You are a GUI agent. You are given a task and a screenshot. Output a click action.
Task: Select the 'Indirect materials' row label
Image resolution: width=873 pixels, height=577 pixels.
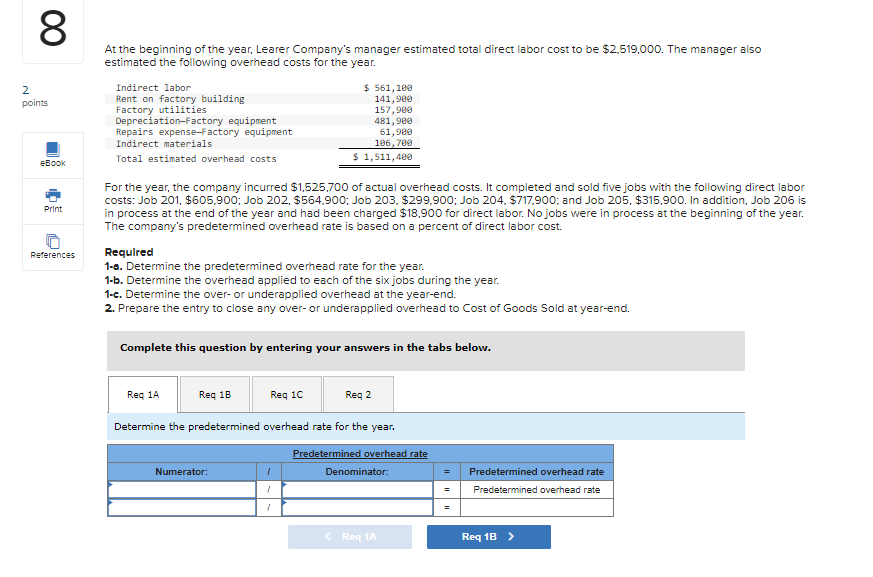[x=164, y=144]
